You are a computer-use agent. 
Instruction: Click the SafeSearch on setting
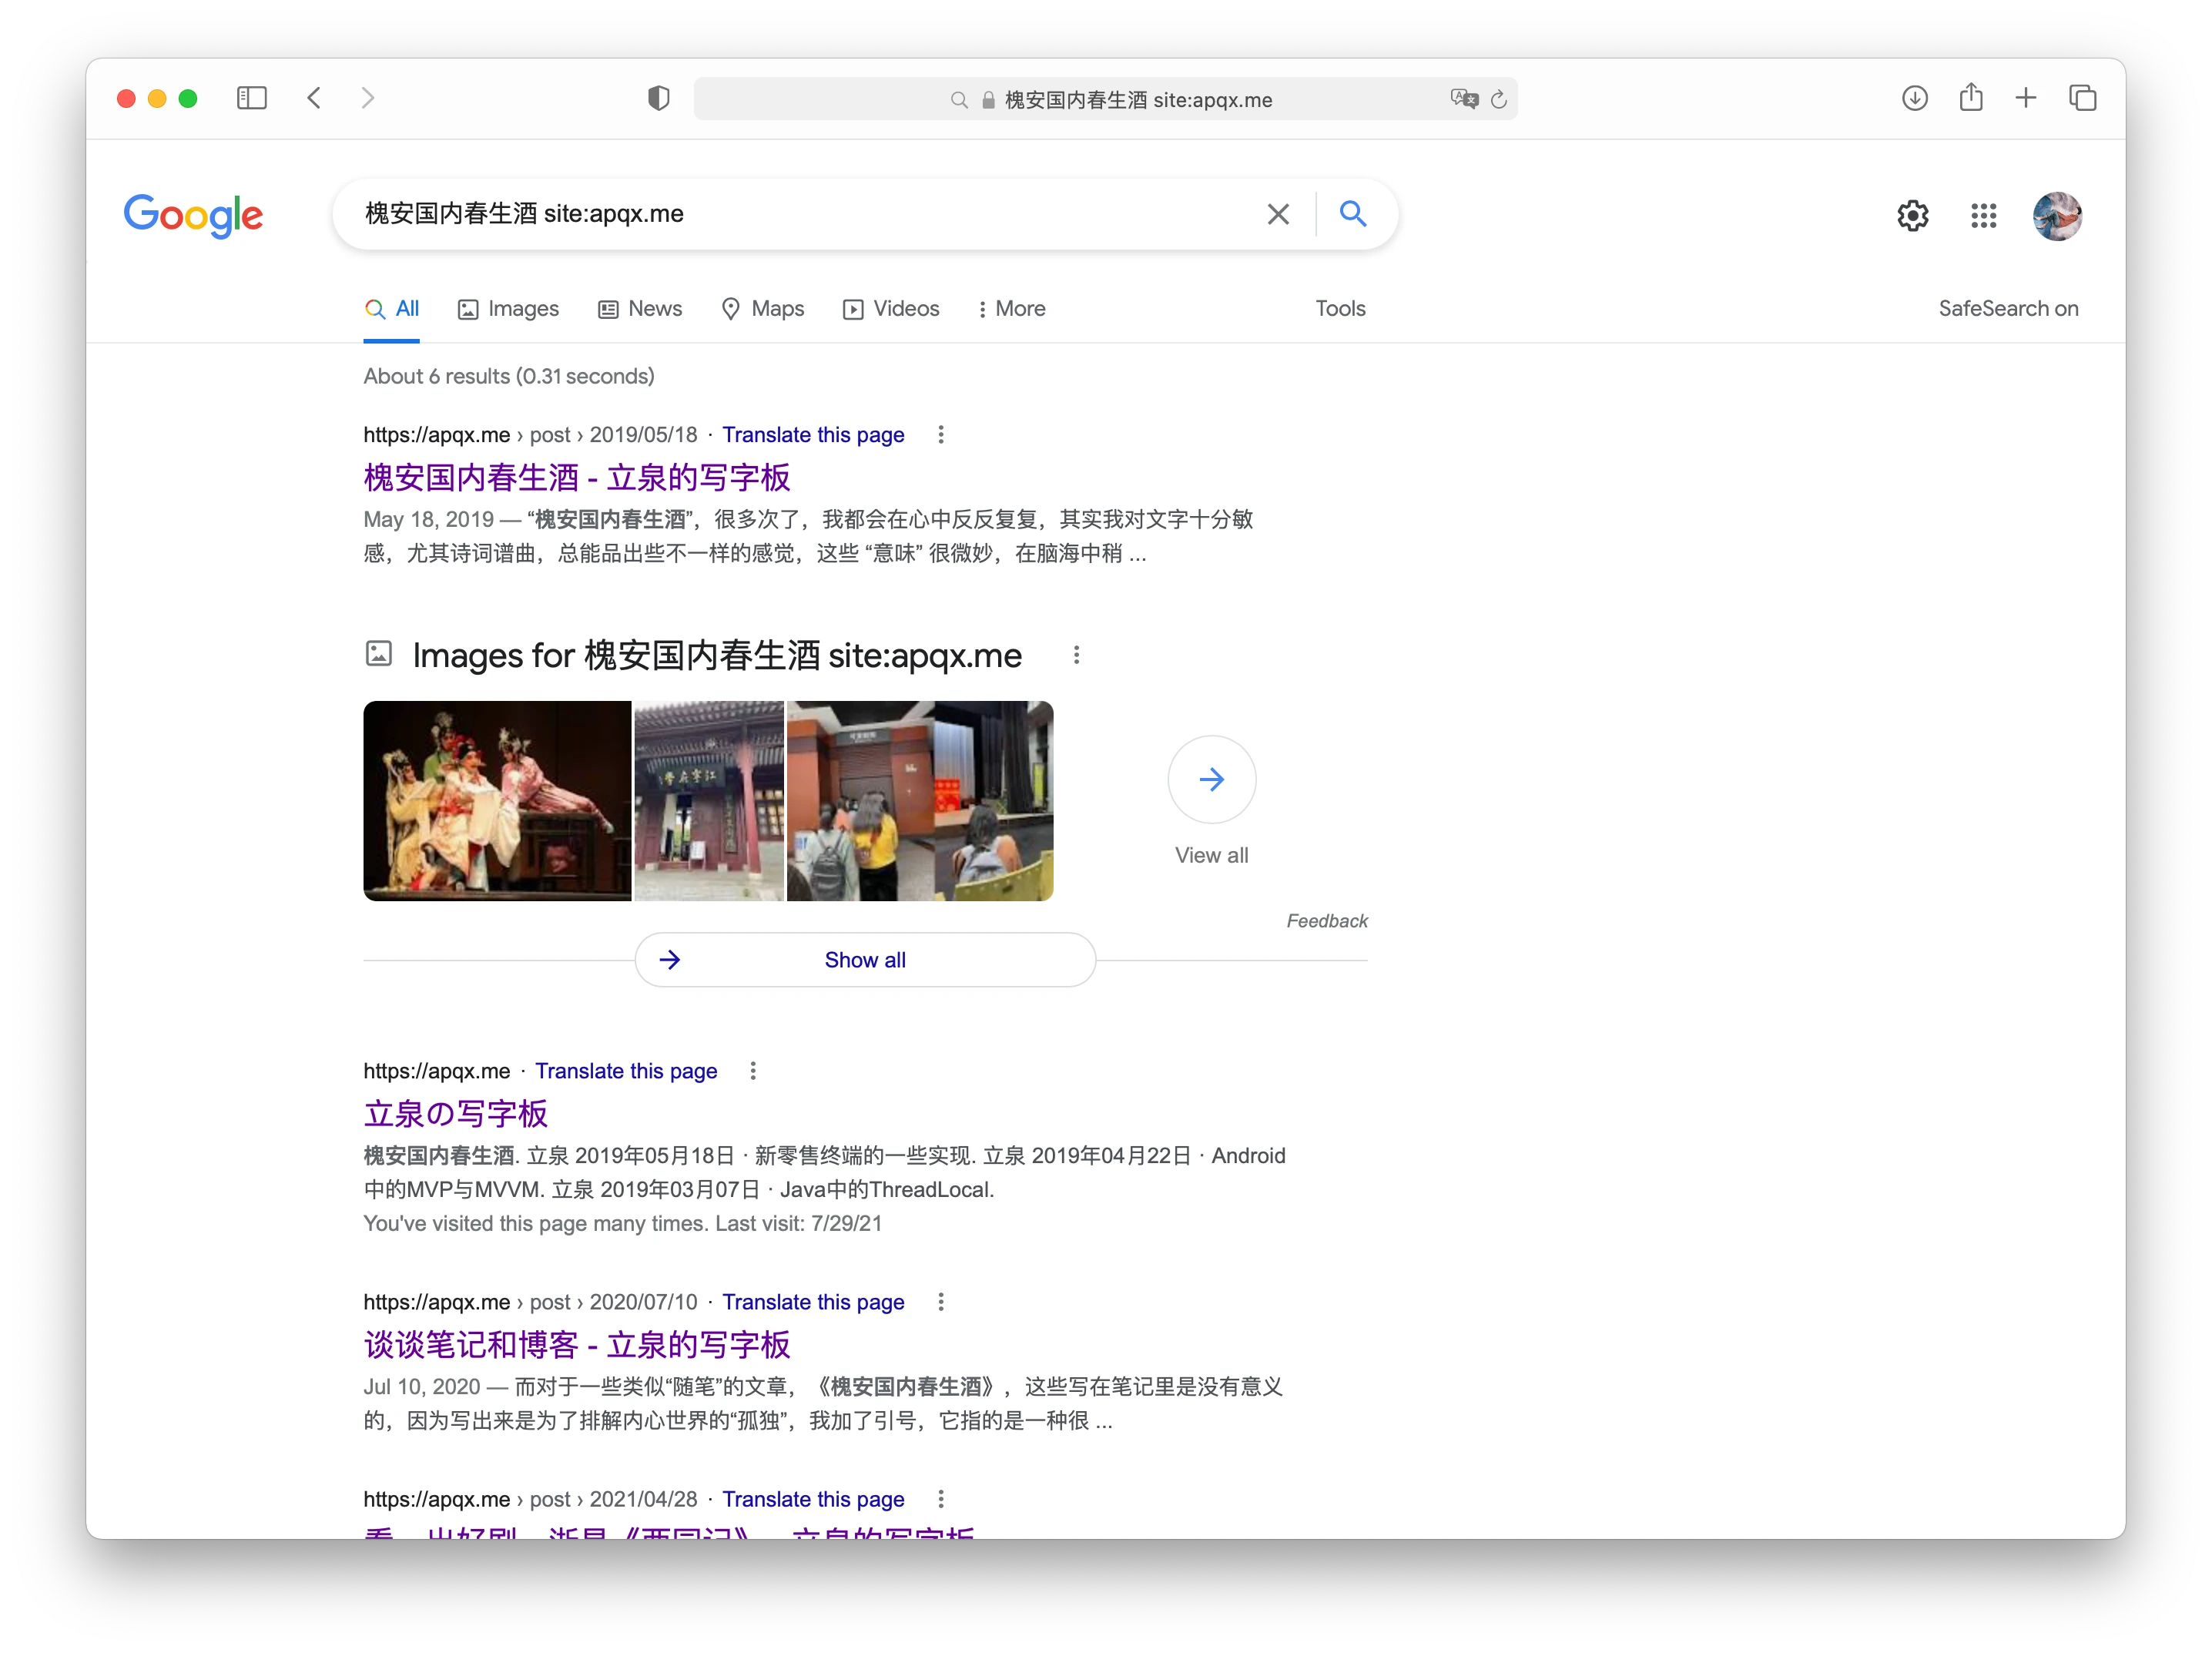pyautogui.click(x=2007, y=309)
